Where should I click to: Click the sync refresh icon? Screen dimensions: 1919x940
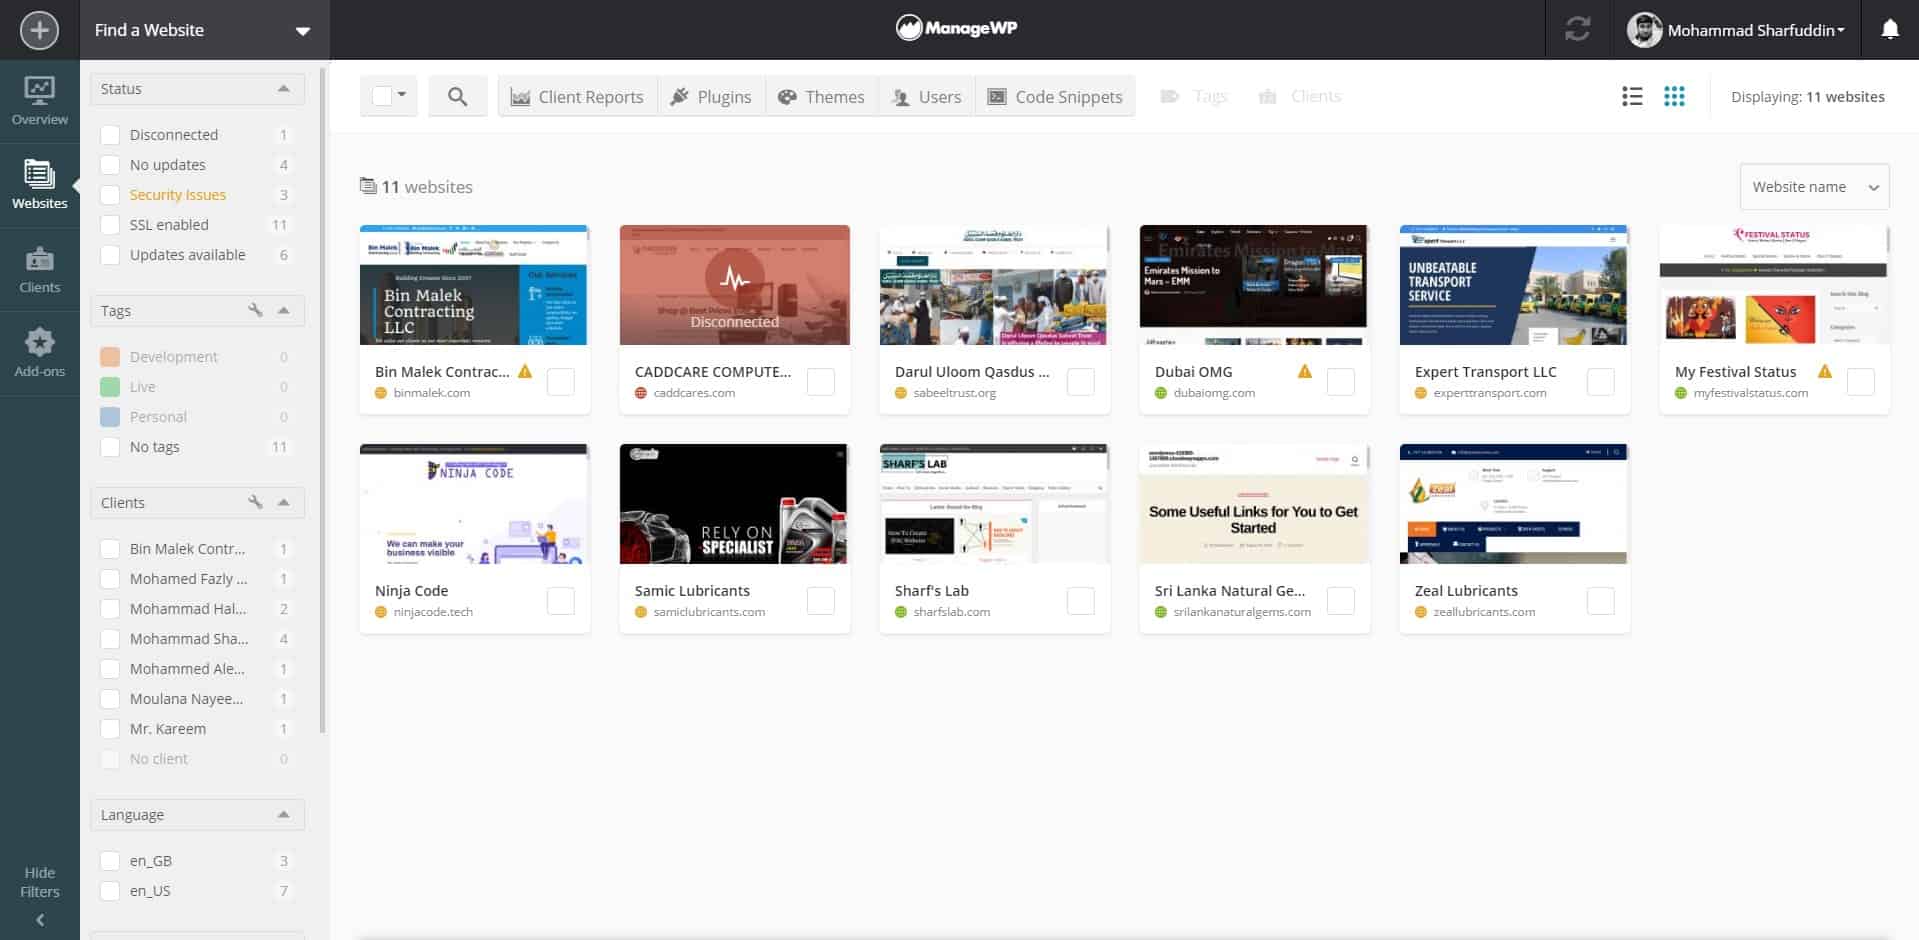(x=1577, y=30)
